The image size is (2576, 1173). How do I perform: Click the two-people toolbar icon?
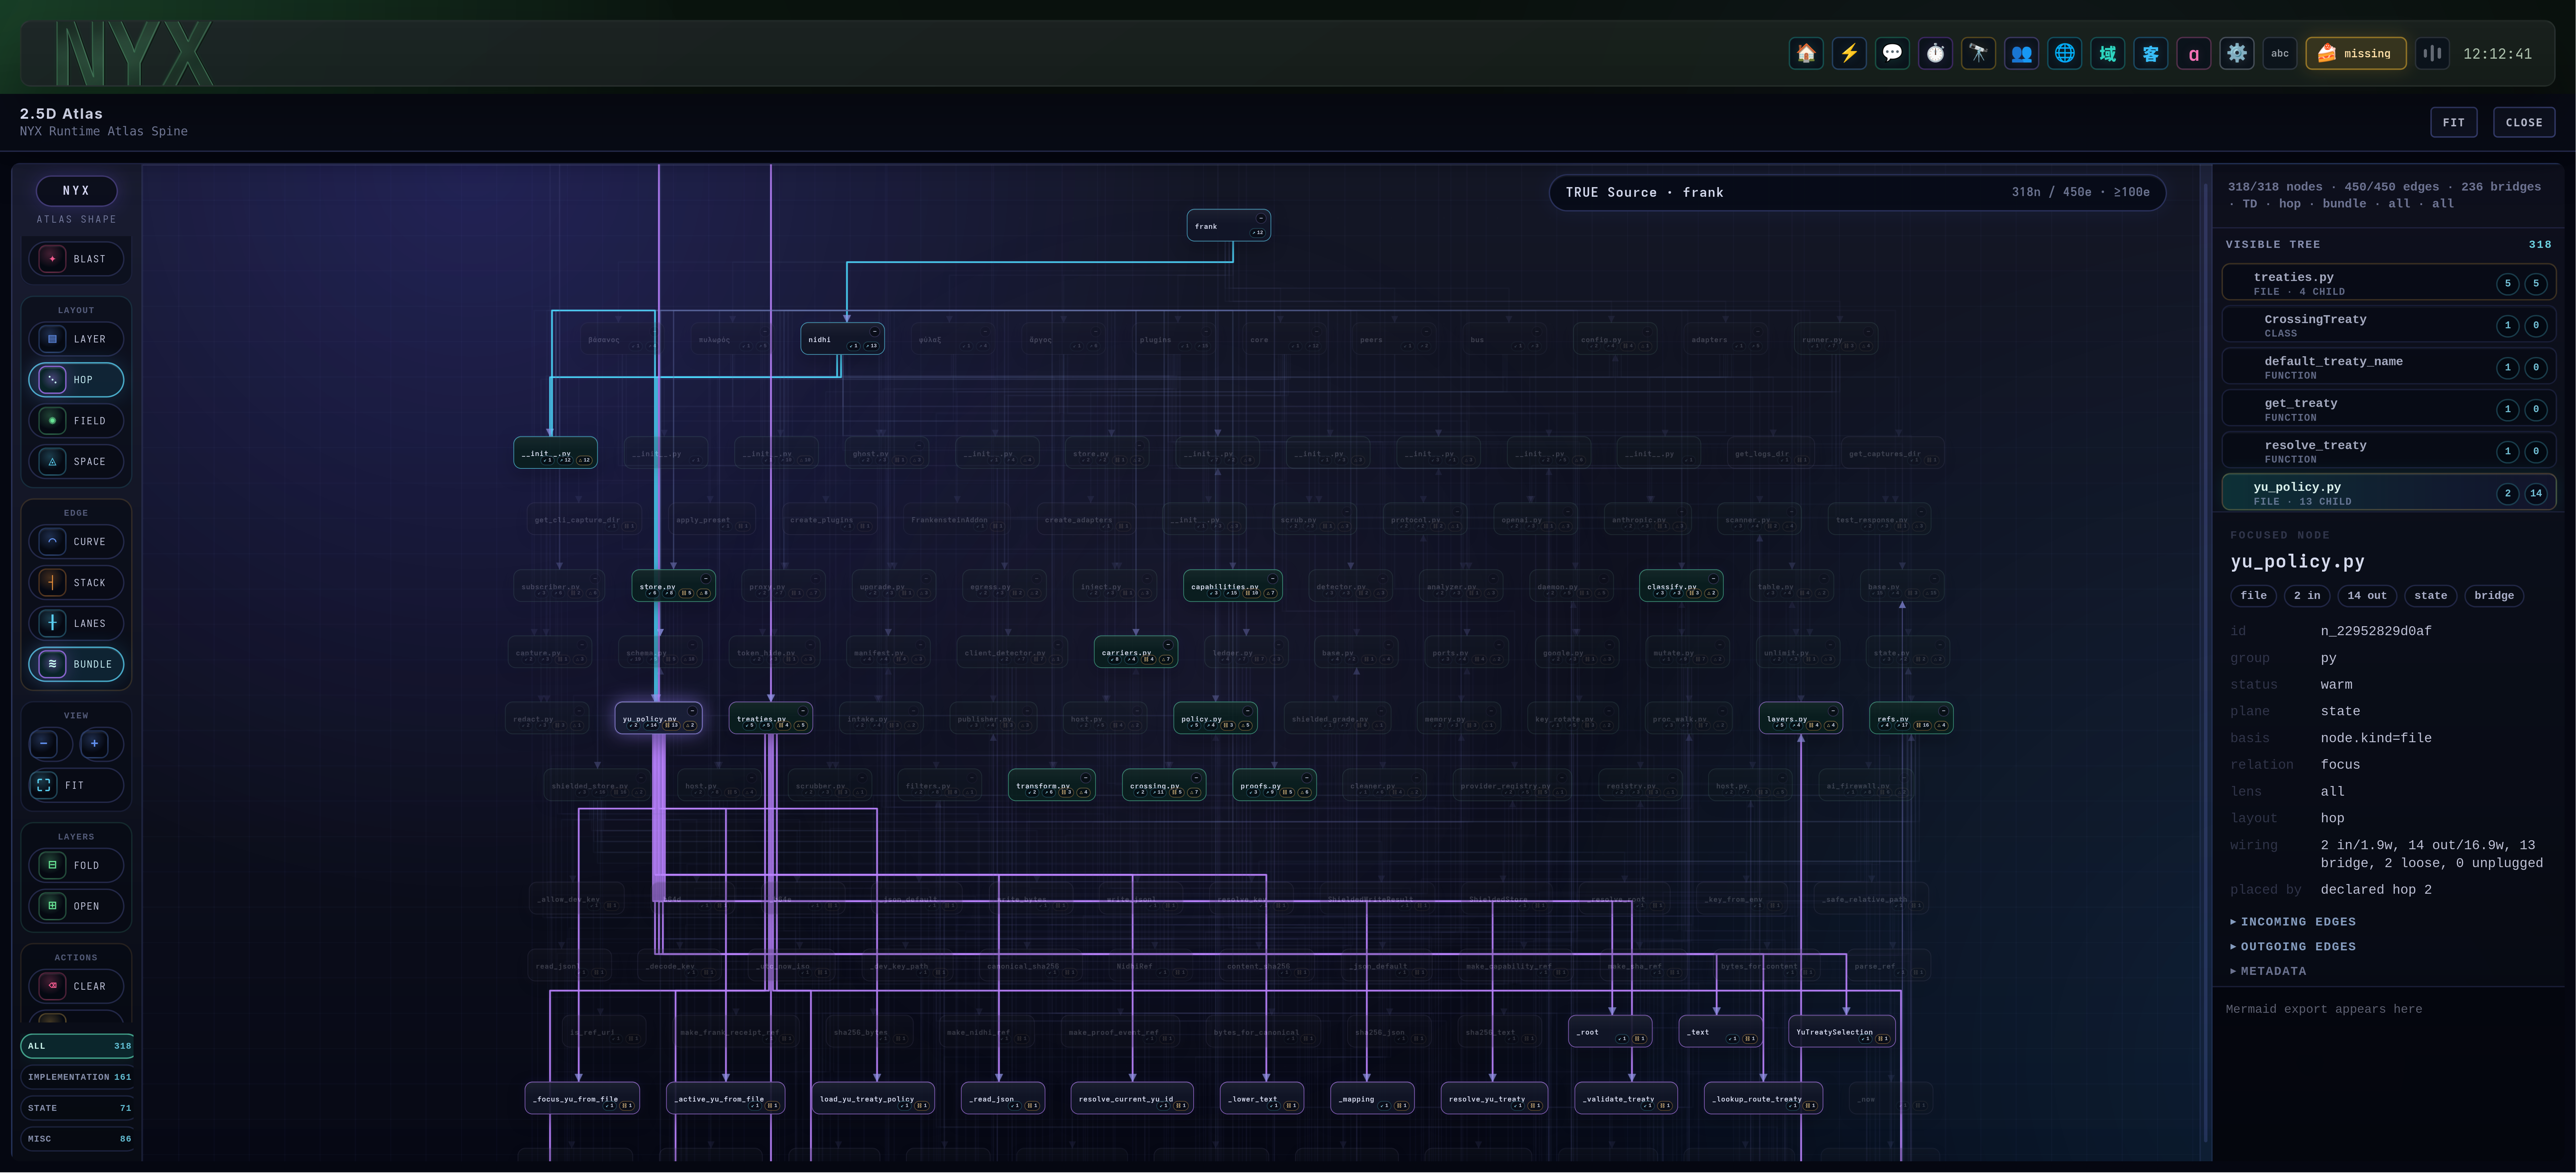pos(2021,53)
